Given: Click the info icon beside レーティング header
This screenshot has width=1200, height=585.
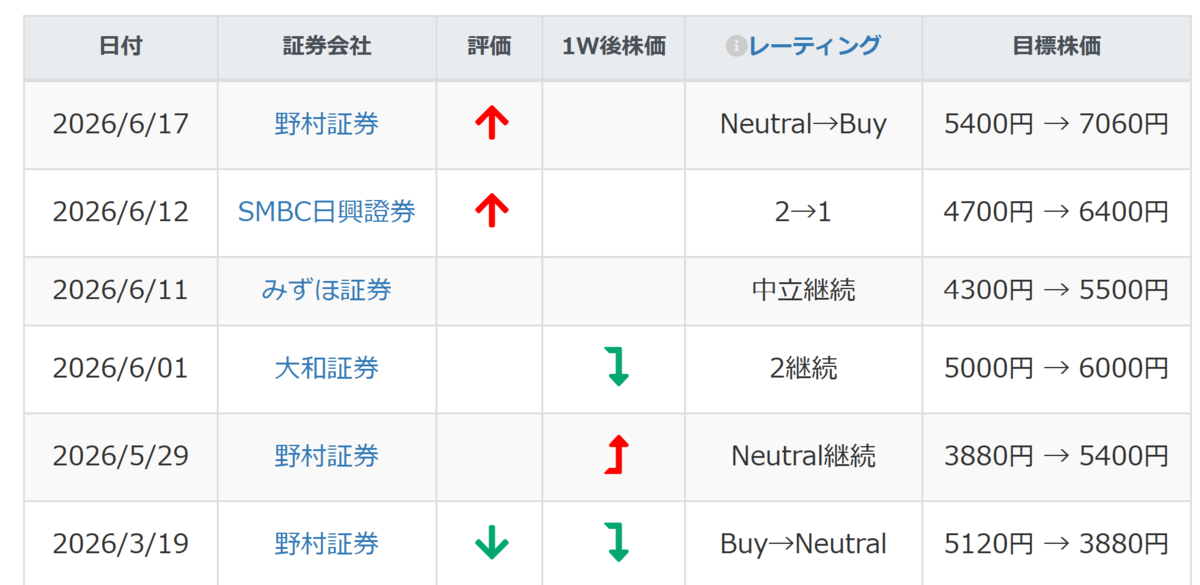Looking at the screenshot, I should [x=736, y=46].
